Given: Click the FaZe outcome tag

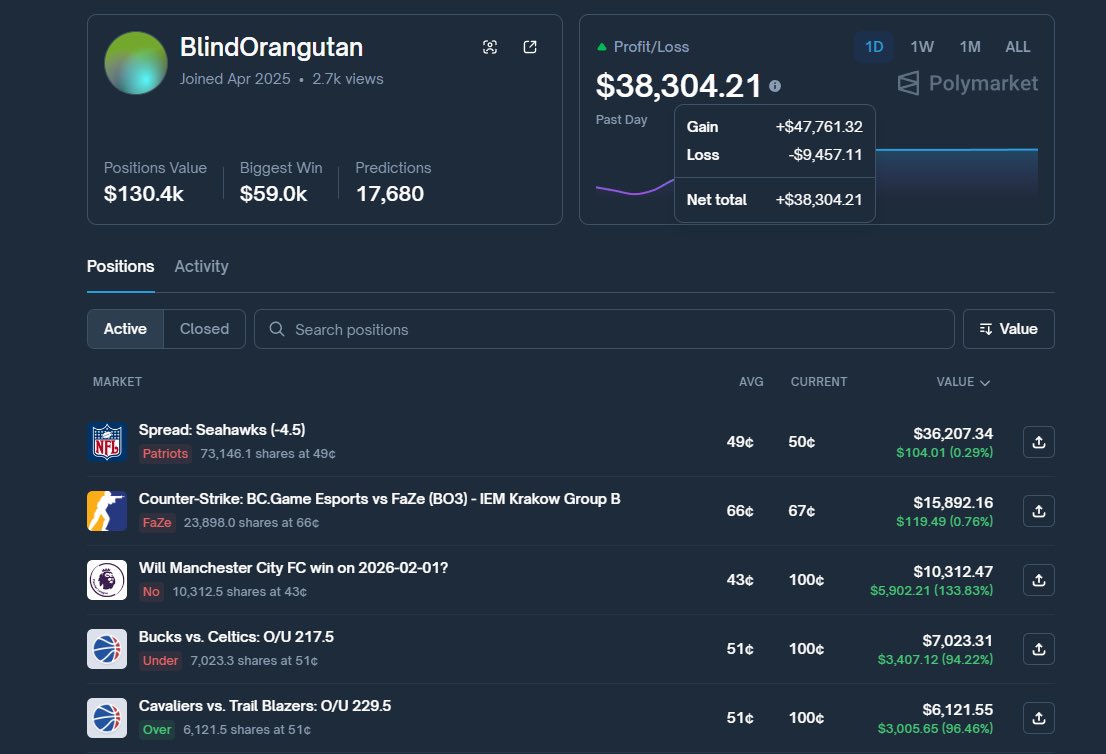Looking at the screenshot, I should point(157,523).
